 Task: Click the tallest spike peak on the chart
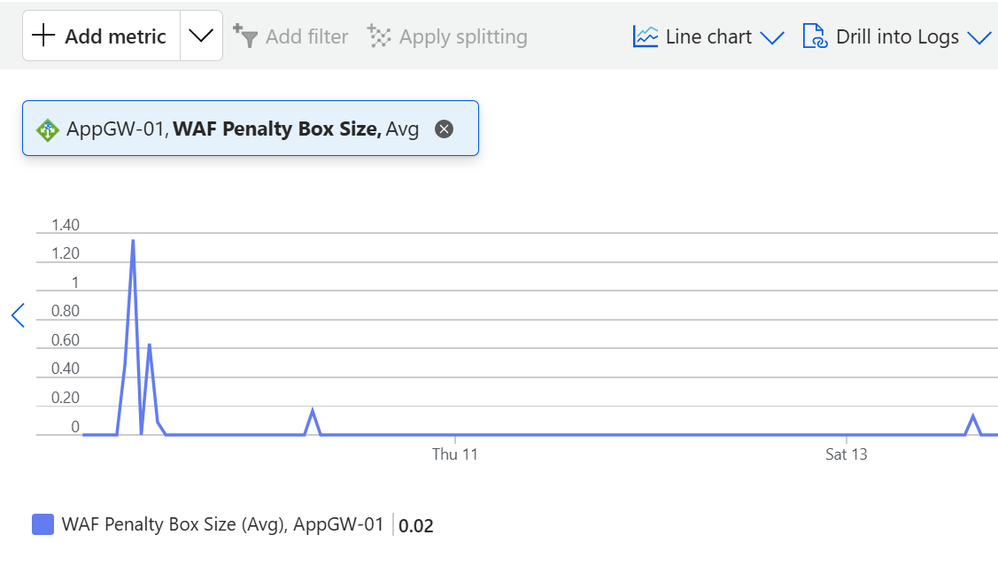[x=133, y=241]
